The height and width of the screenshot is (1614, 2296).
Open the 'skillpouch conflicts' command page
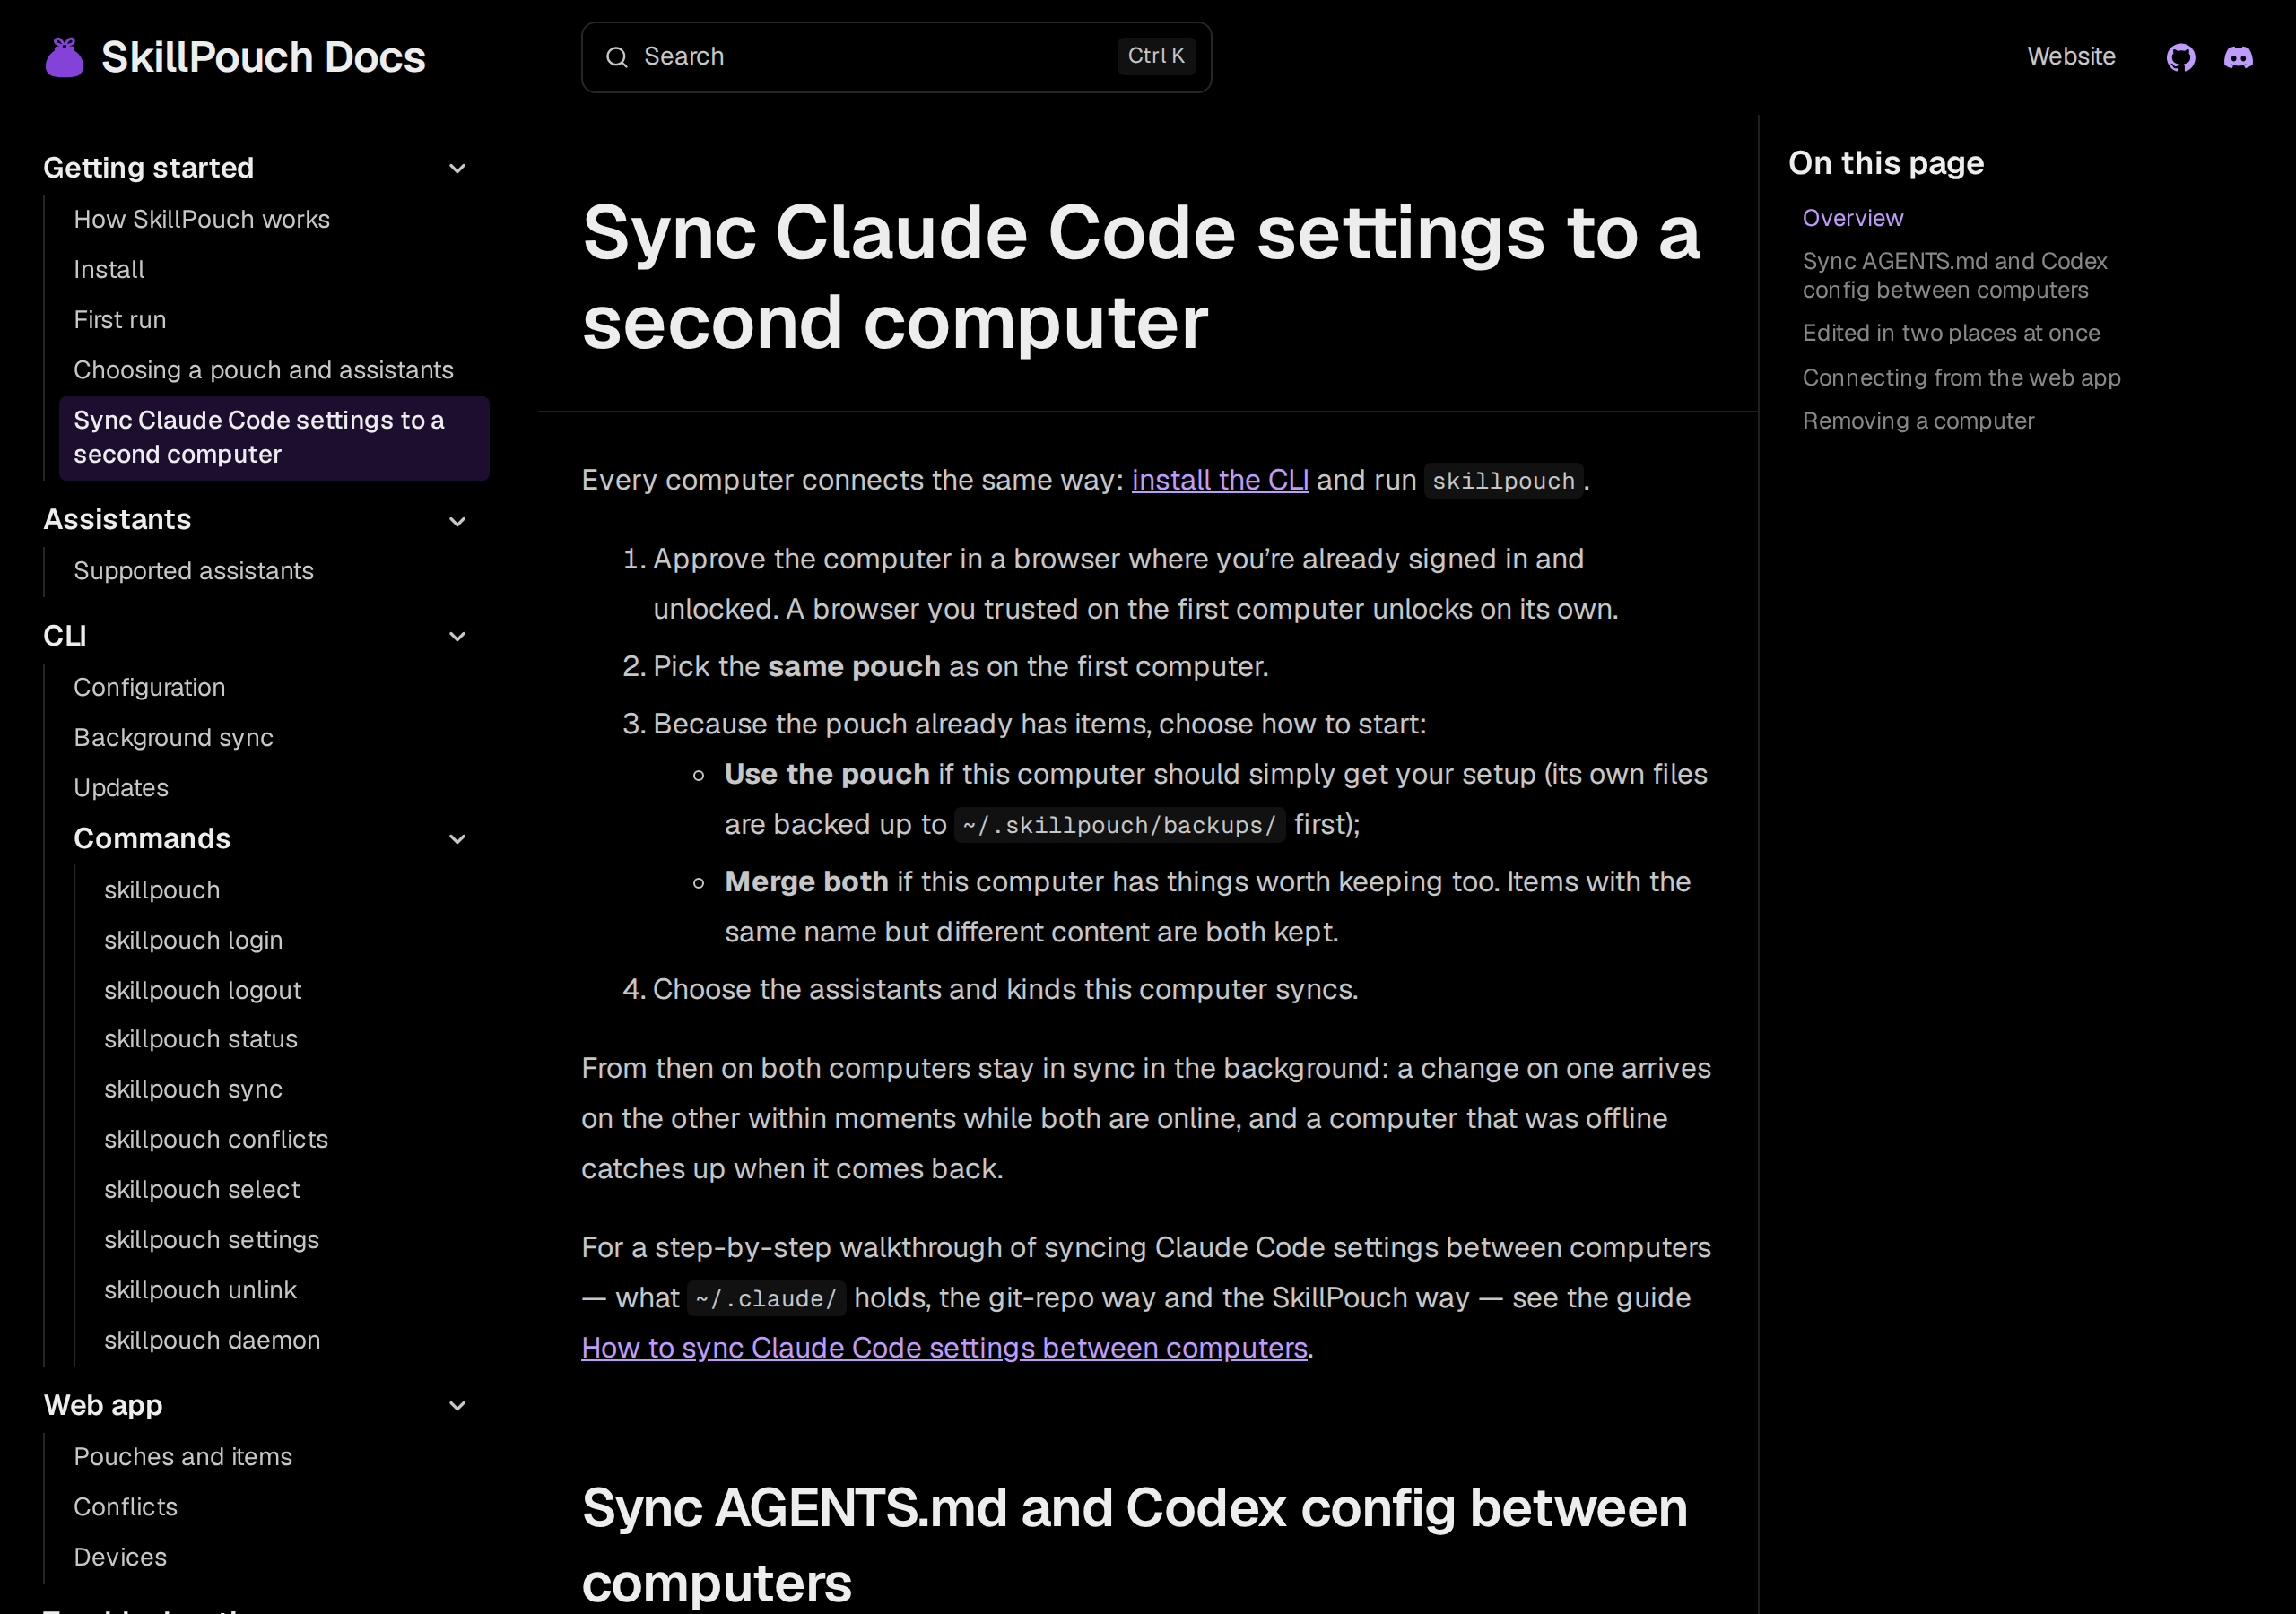pyautogui.click(x=216, y=1139)
